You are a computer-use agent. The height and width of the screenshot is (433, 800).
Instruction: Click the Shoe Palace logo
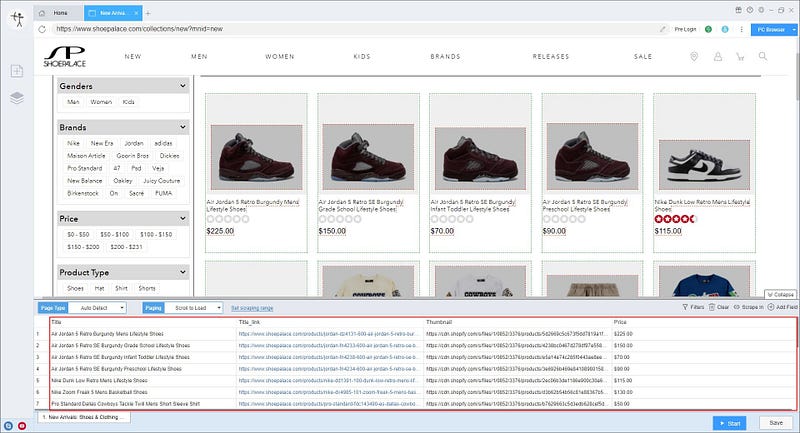(65, 57)
